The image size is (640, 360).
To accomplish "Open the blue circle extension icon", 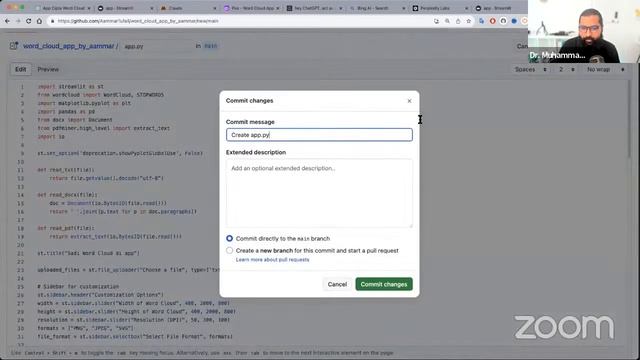I will [x=514, y=21].
